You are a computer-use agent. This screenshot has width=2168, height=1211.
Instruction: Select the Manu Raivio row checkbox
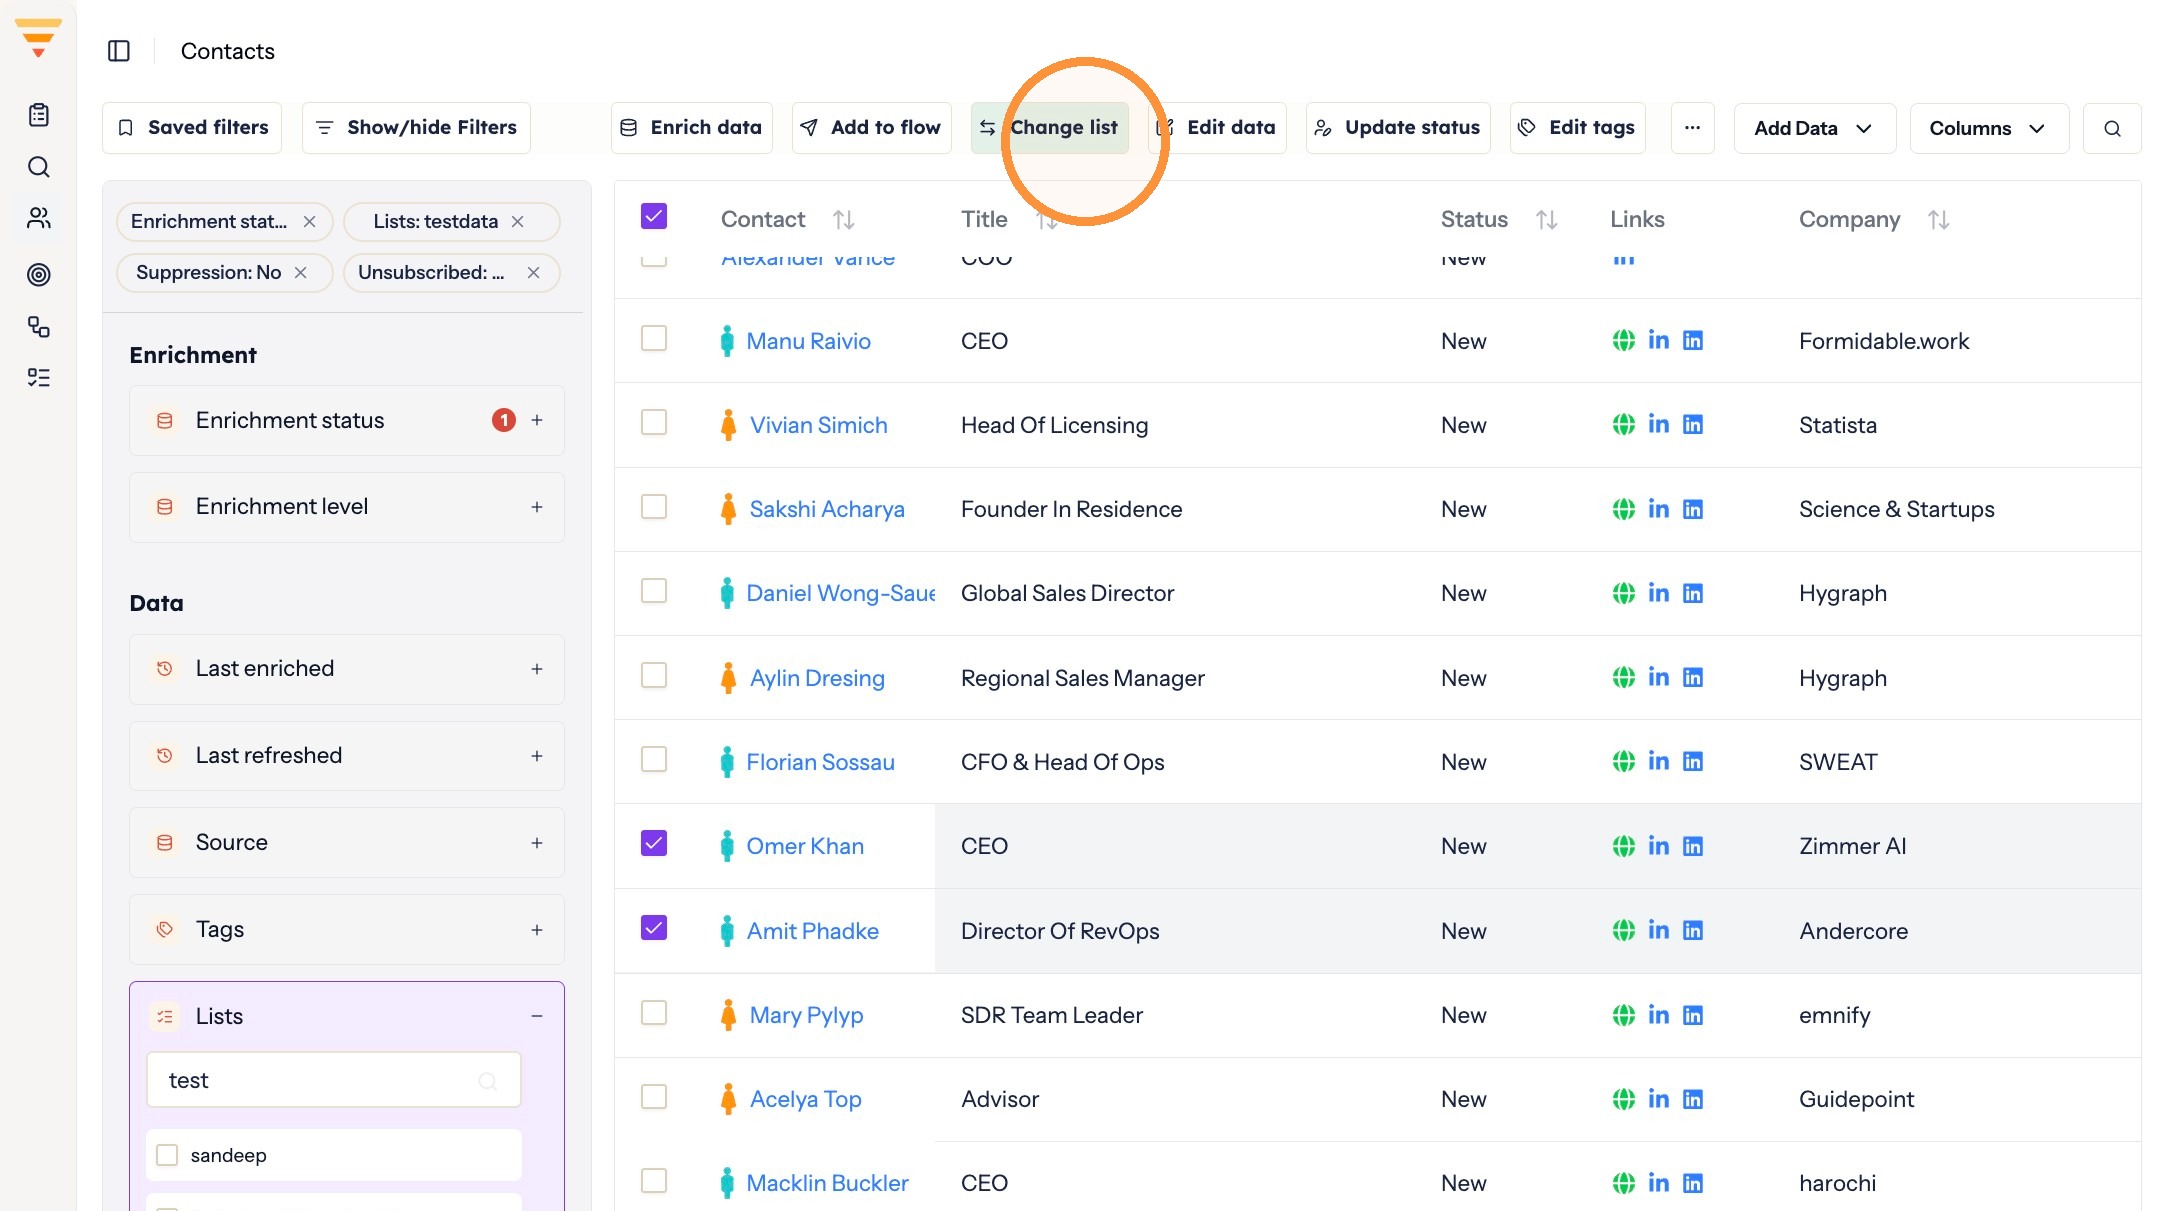(654, 338)
